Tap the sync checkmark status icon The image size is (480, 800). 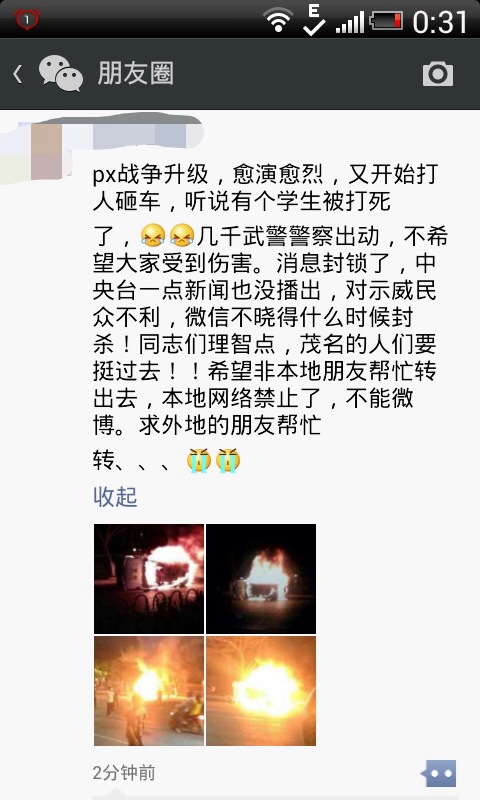pos(314,20)
